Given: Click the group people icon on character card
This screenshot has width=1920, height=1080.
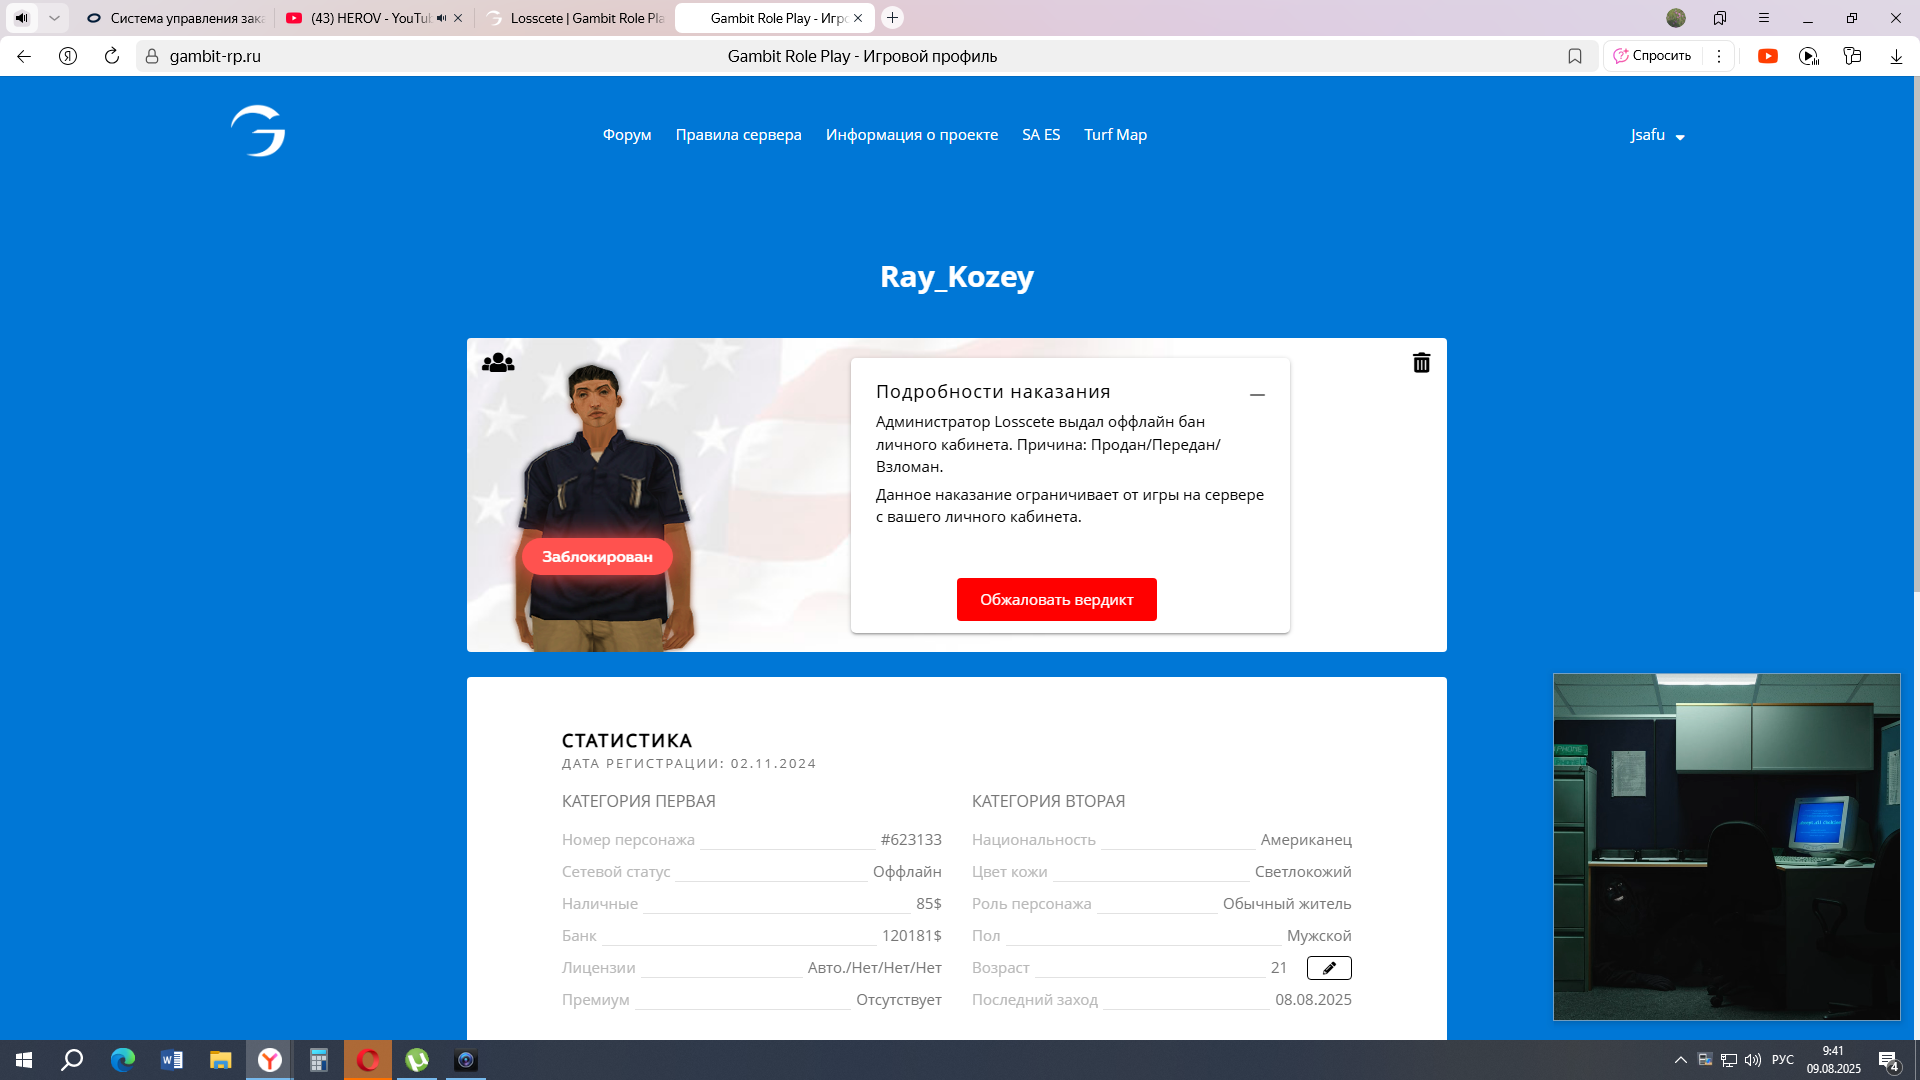Looking at the screenshot, I should [x=498, y=363].
